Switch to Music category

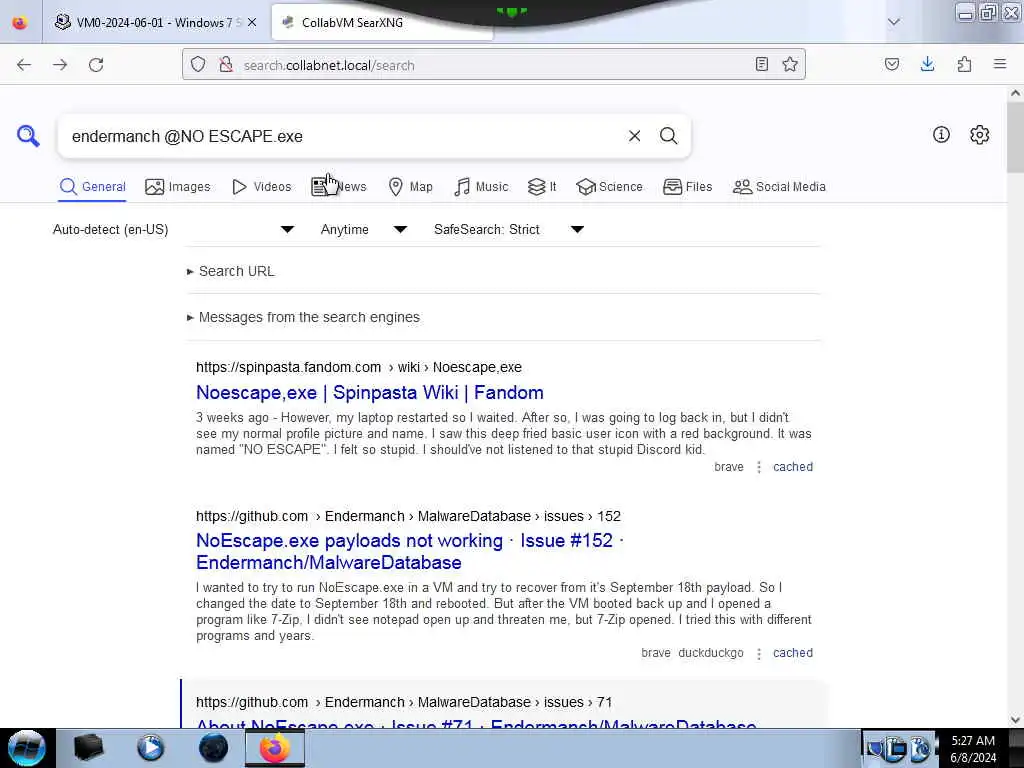click(481, 187)
